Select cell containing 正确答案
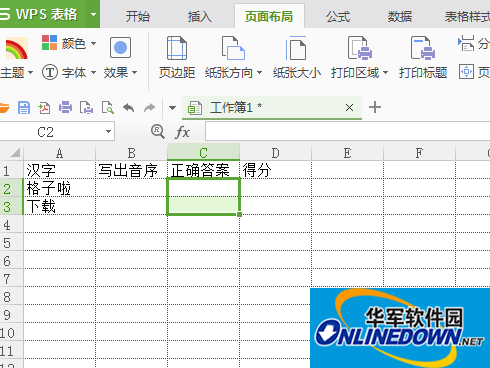The height and width of the screenshot is (368, 490). pyautogui.click(x=204, y=170)
